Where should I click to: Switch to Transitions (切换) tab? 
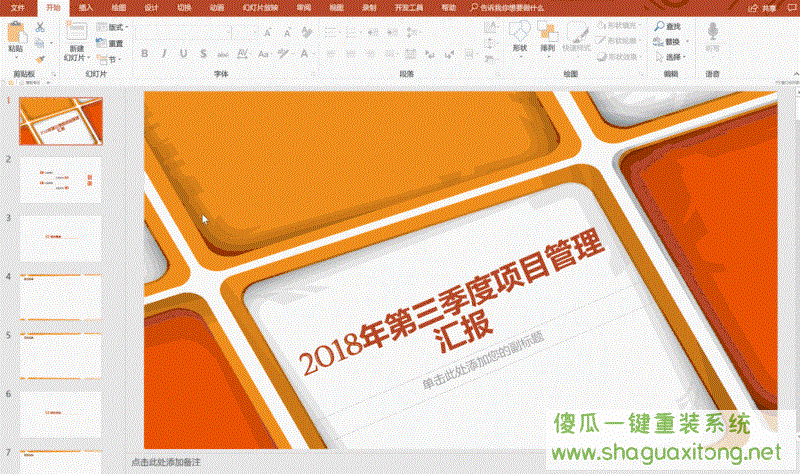pyautogui.click(x=184, y=8)
